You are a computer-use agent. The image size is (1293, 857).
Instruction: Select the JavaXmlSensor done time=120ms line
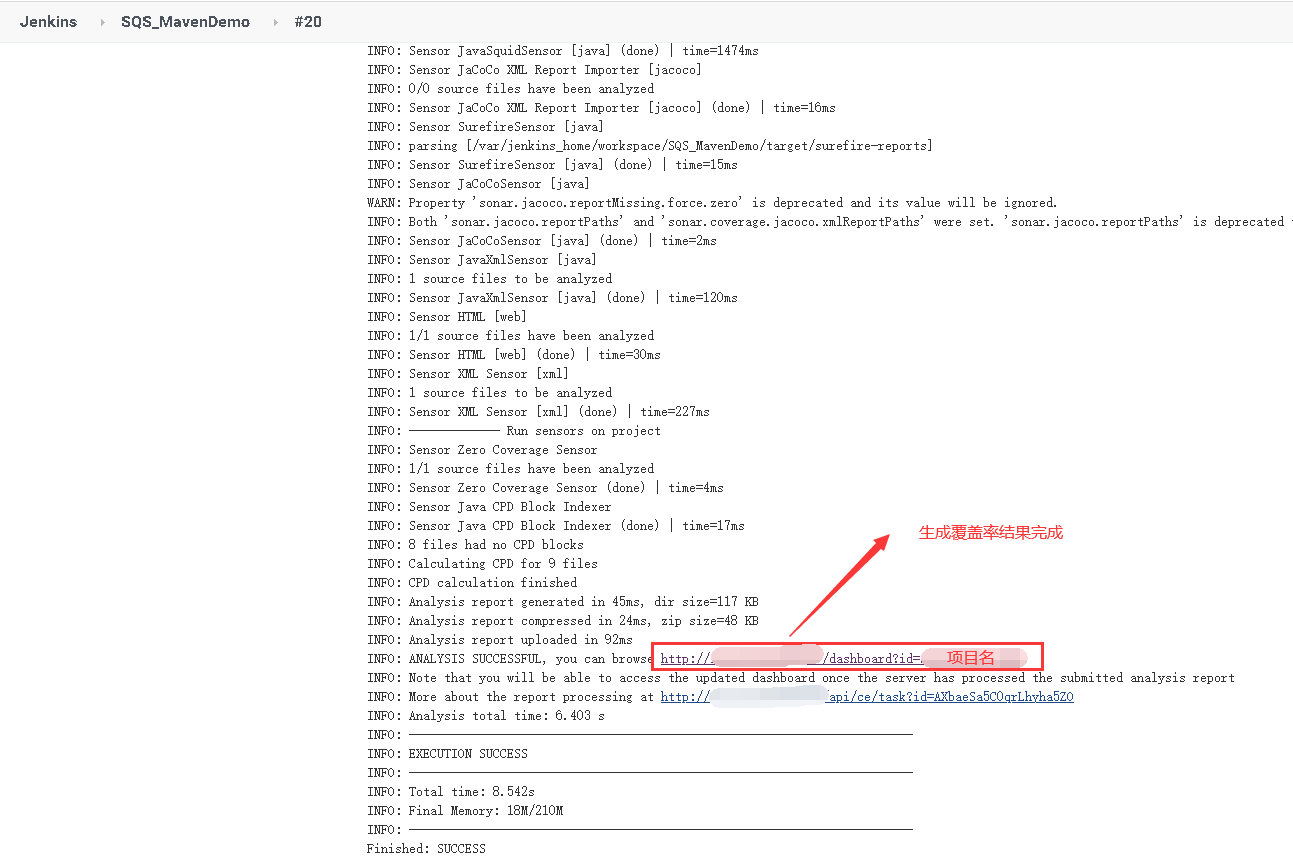pyautogui.click(x=552, y=298)
